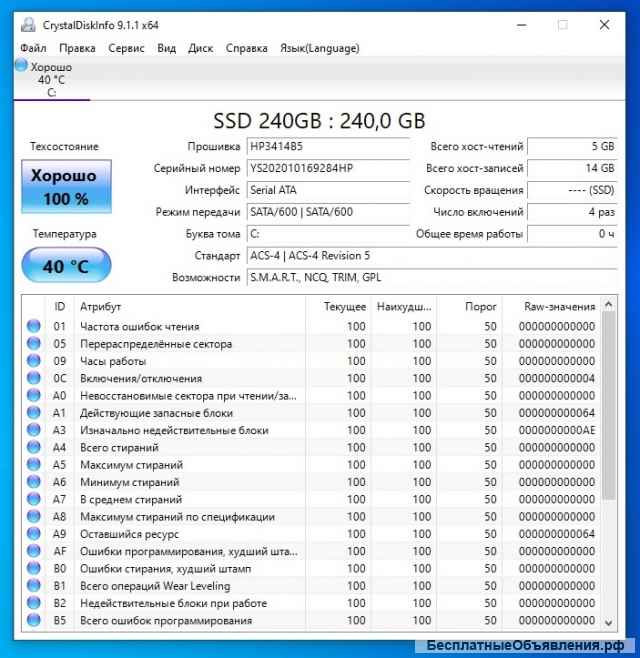Open the Вид menu
This screenshot has height=658, width=640.
pyautogui.click(x=167, y=48)
